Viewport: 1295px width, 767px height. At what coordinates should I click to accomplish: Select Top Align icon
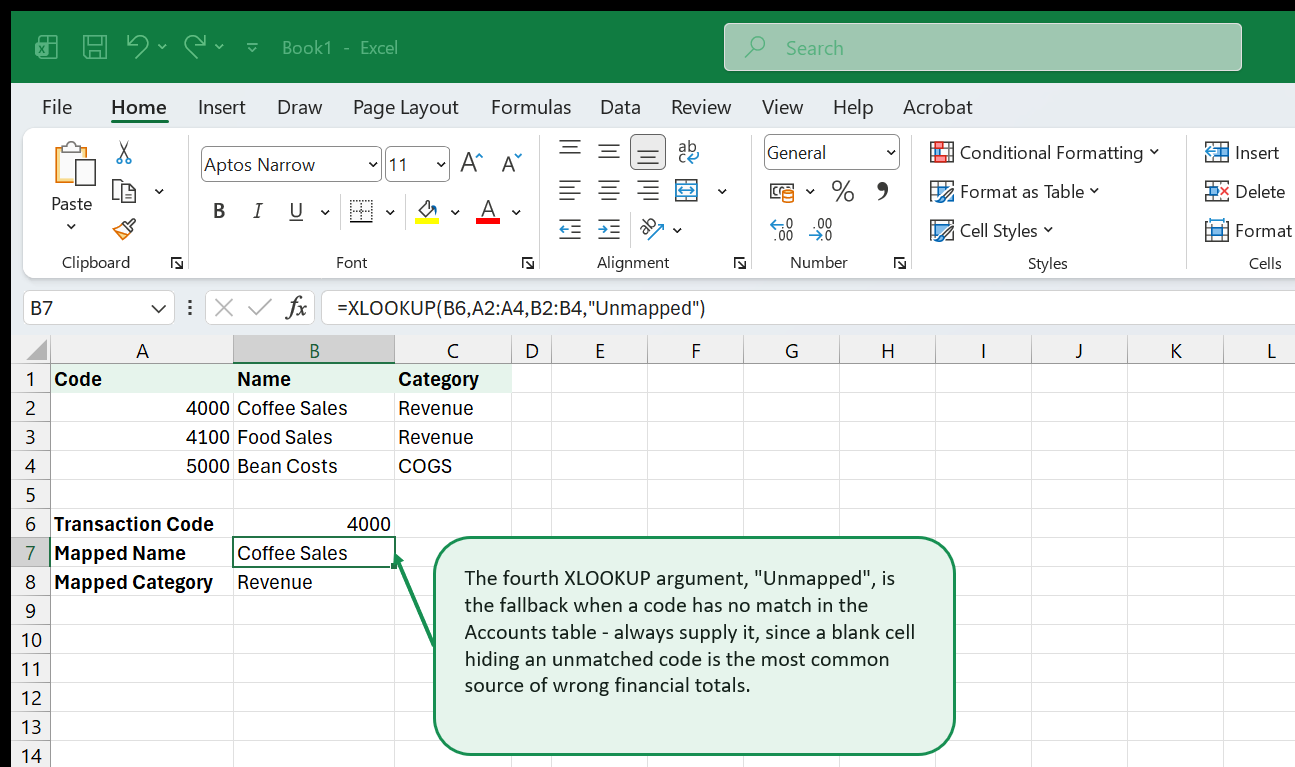point(570,151)
